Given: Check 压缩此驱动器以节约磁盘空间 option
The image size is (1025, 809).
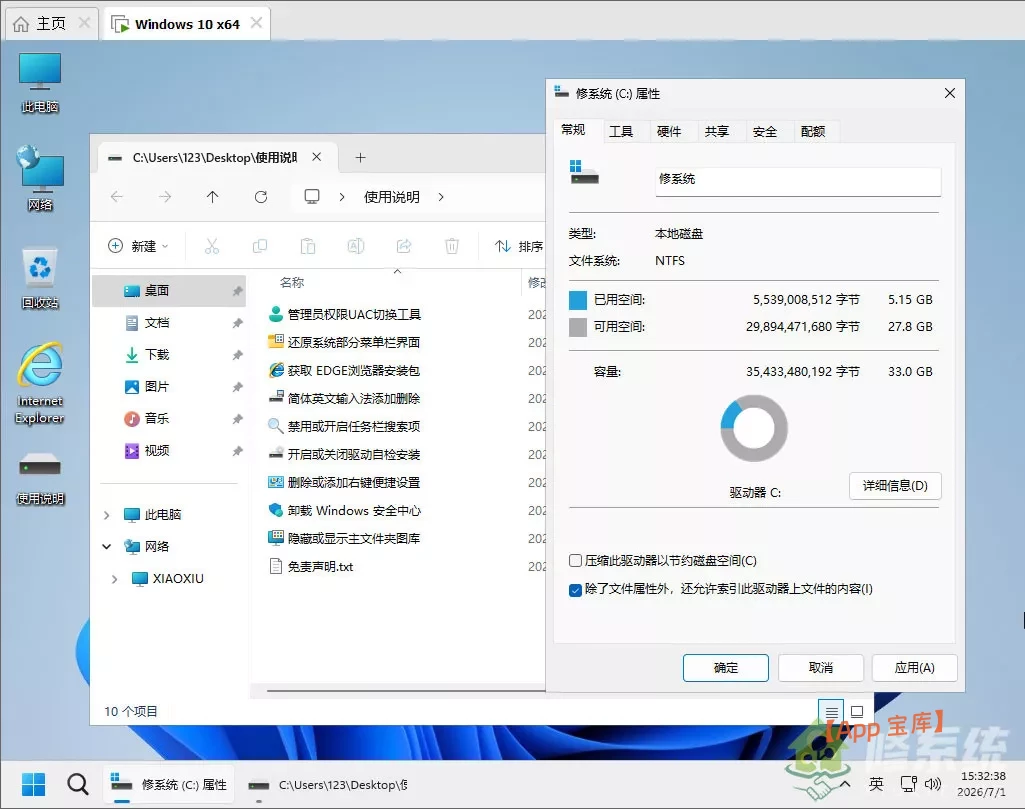Looking at the screenshot, I should (575, 561).
